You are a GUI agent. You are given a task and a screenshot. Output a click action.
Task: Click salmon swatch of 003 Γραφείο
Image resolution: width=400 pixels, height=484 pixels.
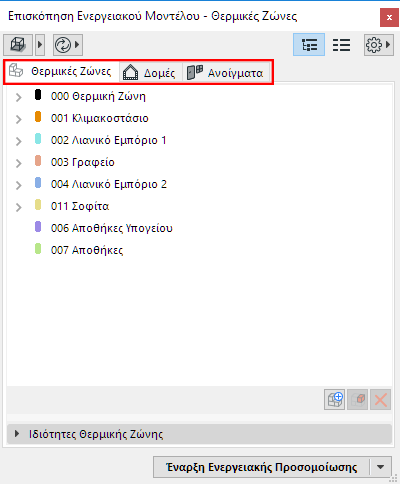pyautogui.click(x=38, y=161)
